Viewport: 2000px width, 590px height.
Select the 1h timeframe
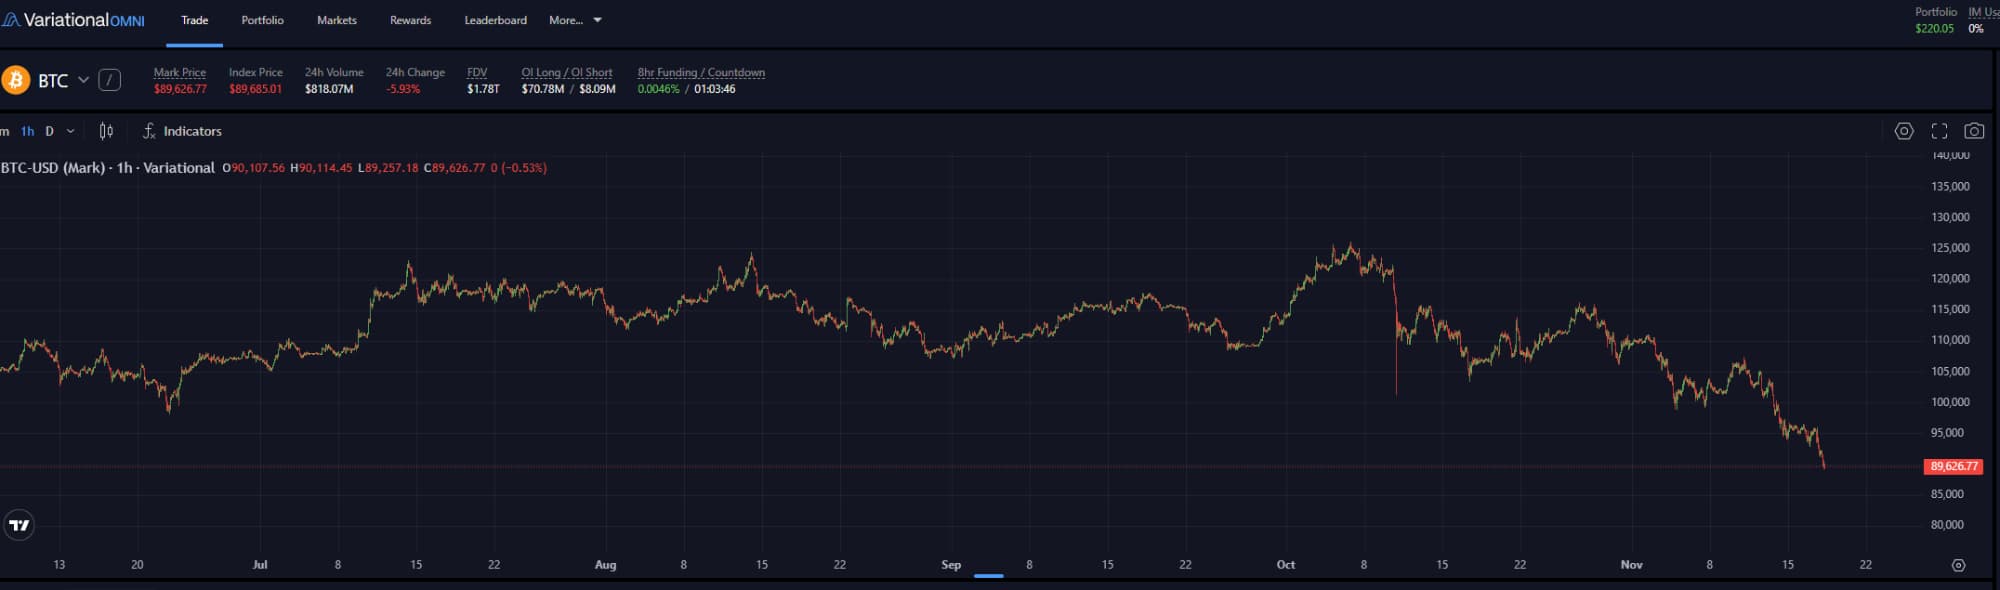pos(27,131)
